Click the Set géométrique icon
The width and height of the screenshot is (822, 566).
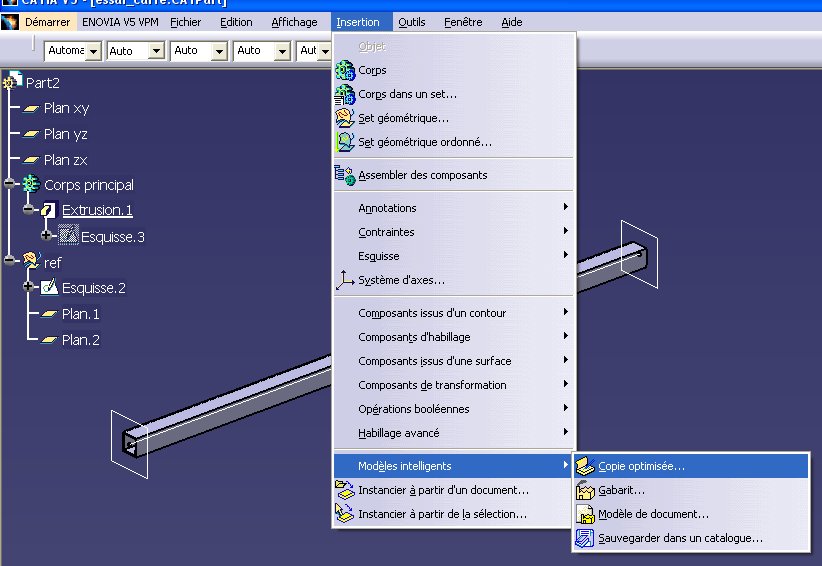(x=345, y=118)
